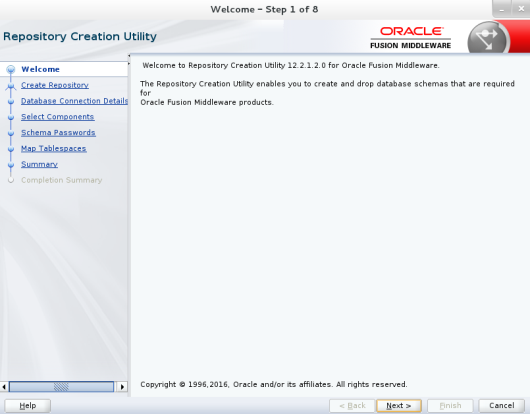The height and width of the screenshot is (414, 530).
Task: Click the round utility emblem icon
Action: point(488,38)
